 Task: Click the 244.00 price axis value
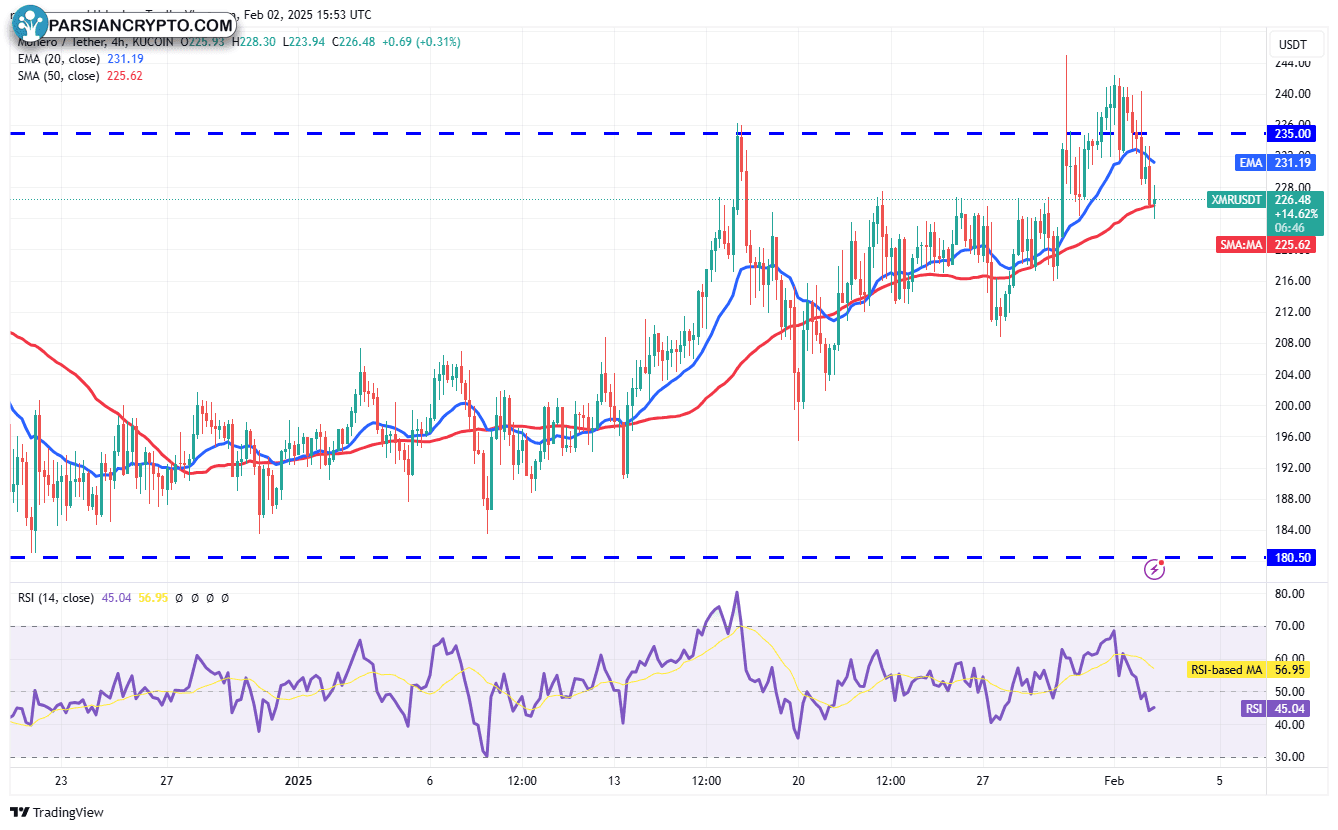(x=1291, y=63)
